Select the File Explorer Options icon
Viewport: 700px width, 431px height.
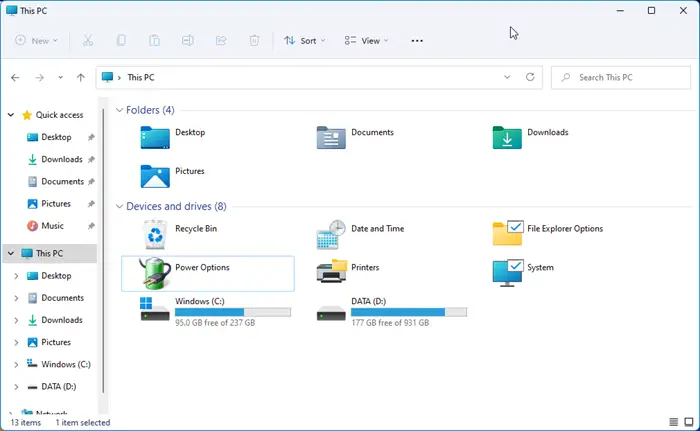508,233
